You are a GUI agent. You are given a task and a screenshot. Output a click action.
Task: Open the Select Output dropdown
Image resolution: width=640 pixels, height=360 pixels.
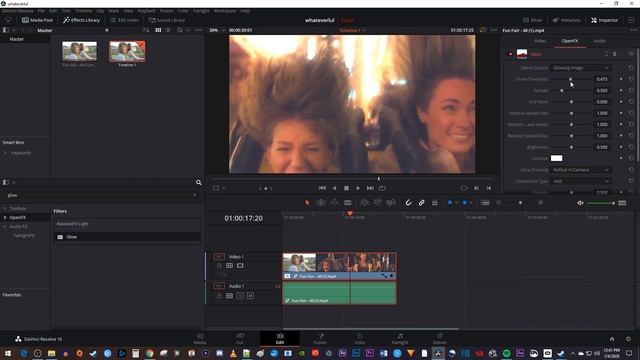[x=580, y=68]
